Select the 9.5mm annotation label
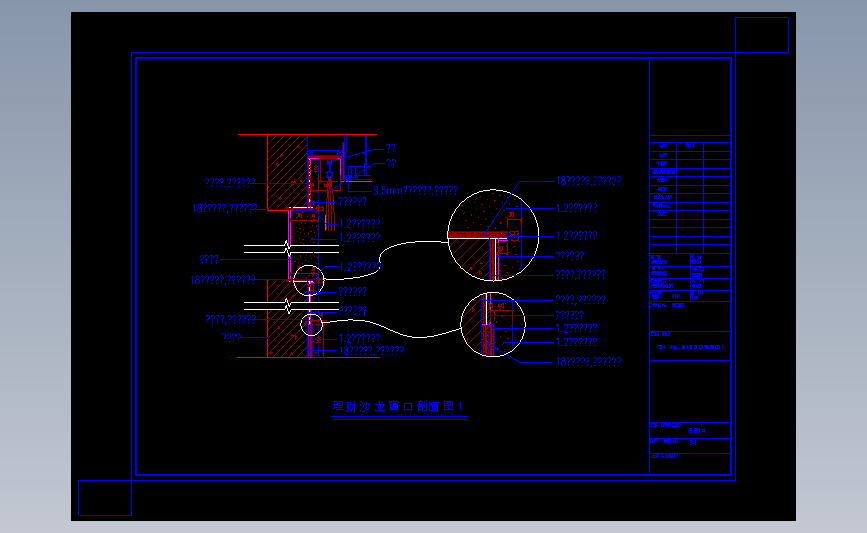Viewport: 867px width, 533px height. (416, 191)
